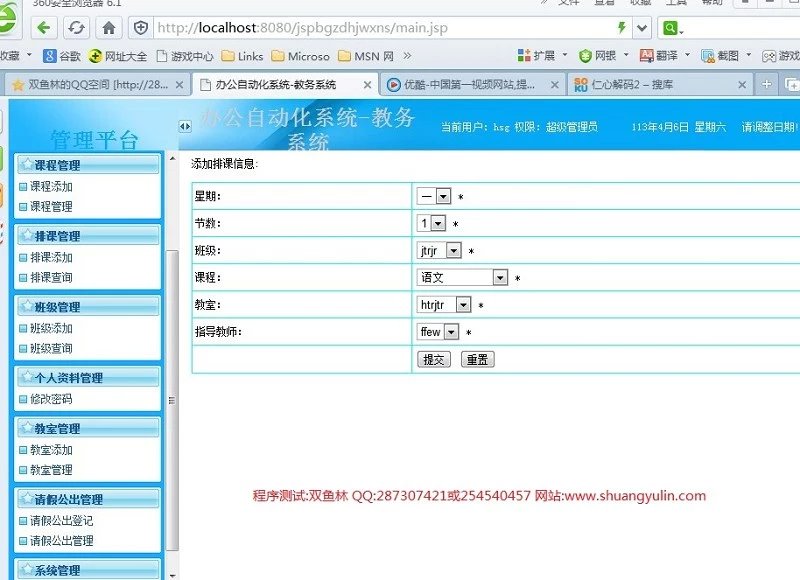800x580 pixels.
Task: Click the shield security icon in address bar
Action: tap(141, 27)
